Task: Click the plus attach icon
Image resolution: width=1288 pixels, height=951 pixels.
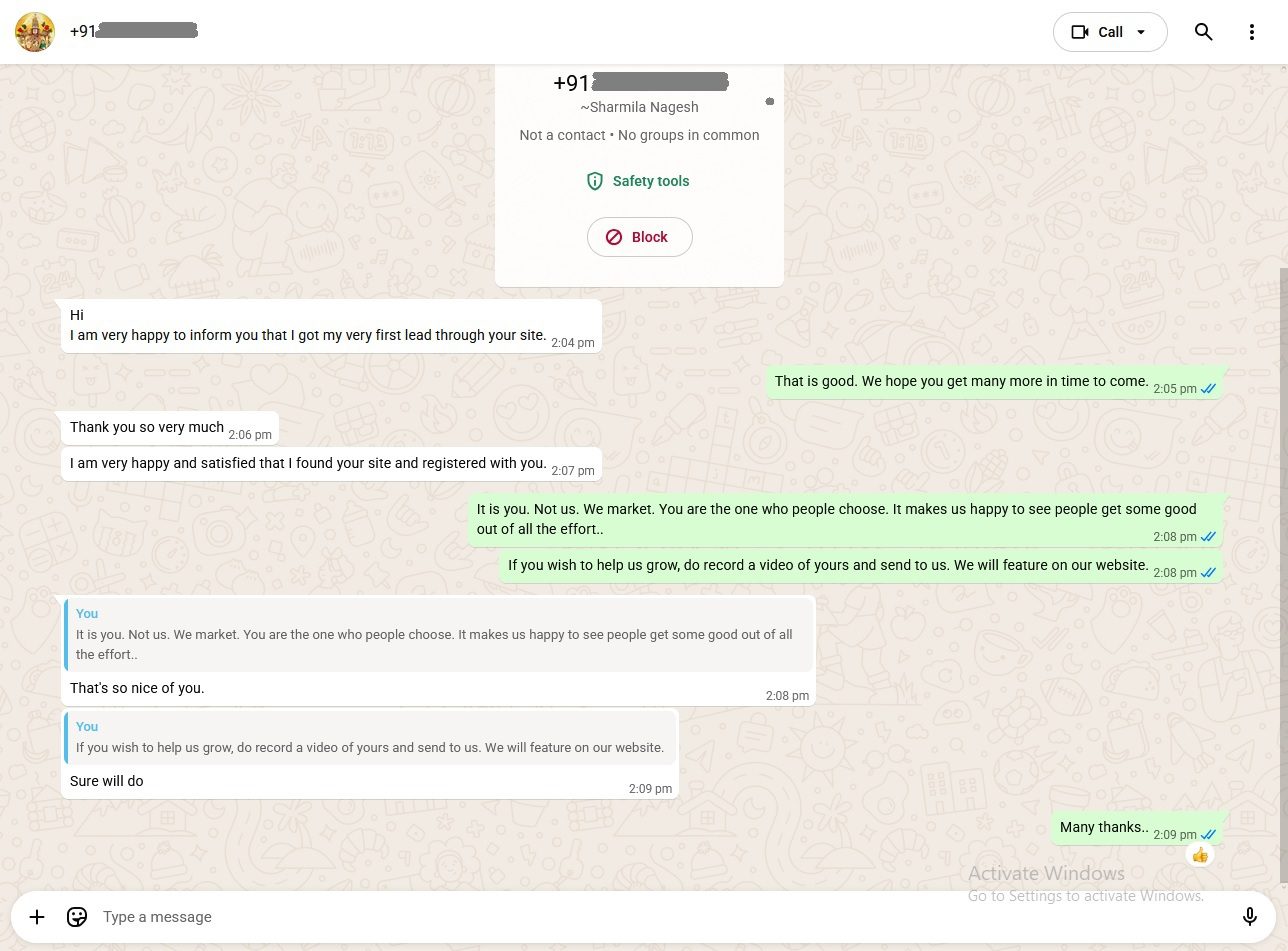Action: tap(37, 917)
